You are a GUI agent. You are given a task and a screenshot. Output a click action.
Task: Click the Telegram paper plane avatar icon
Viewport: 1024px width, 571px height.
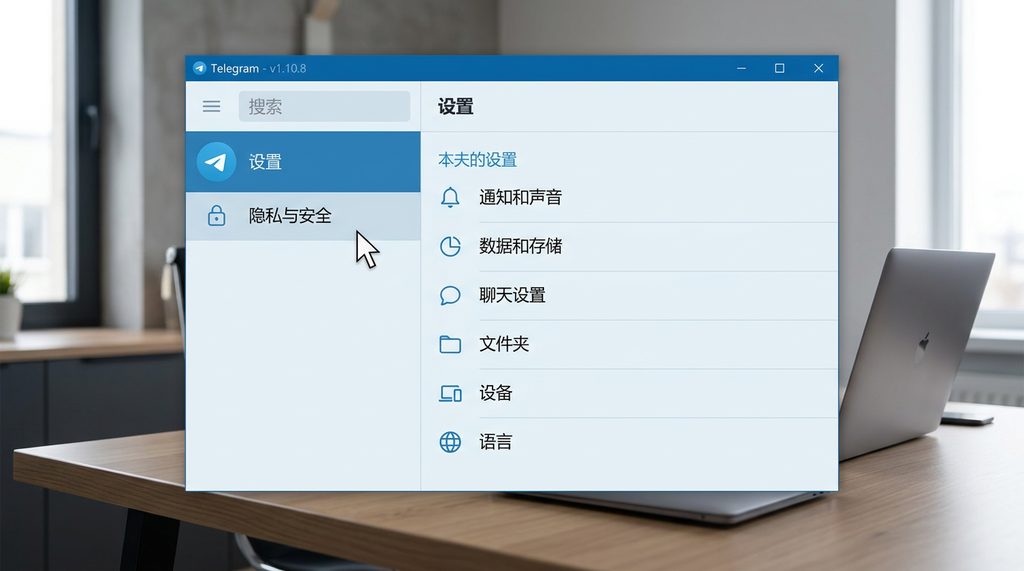coord(216,161)
